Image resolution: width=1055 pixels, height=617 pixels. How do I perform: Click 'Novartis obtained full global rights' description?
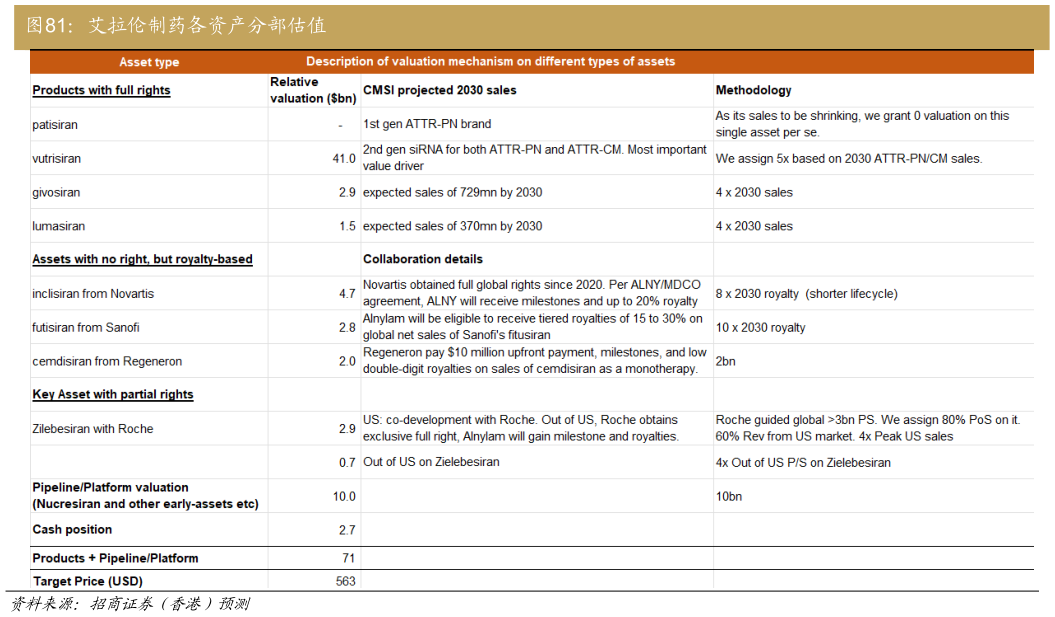point(532,293)
